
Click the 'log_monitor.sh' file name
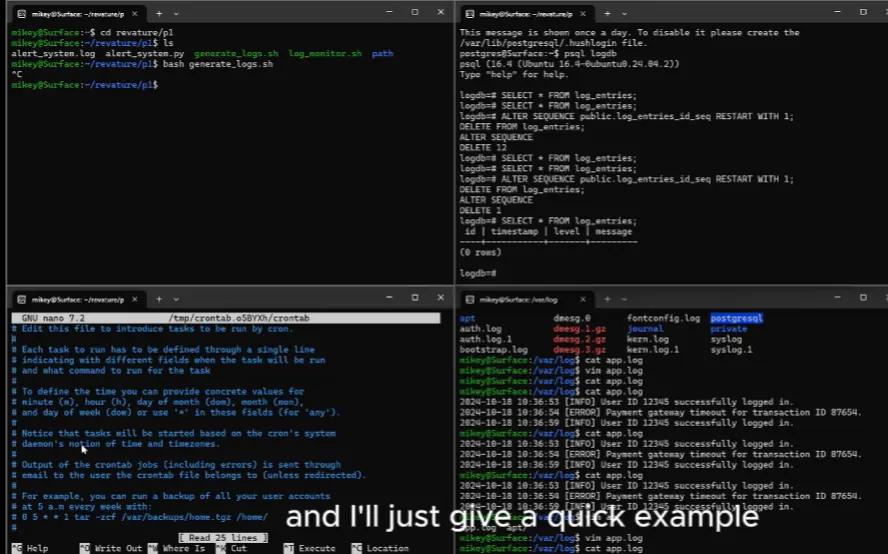pos(325,53)
